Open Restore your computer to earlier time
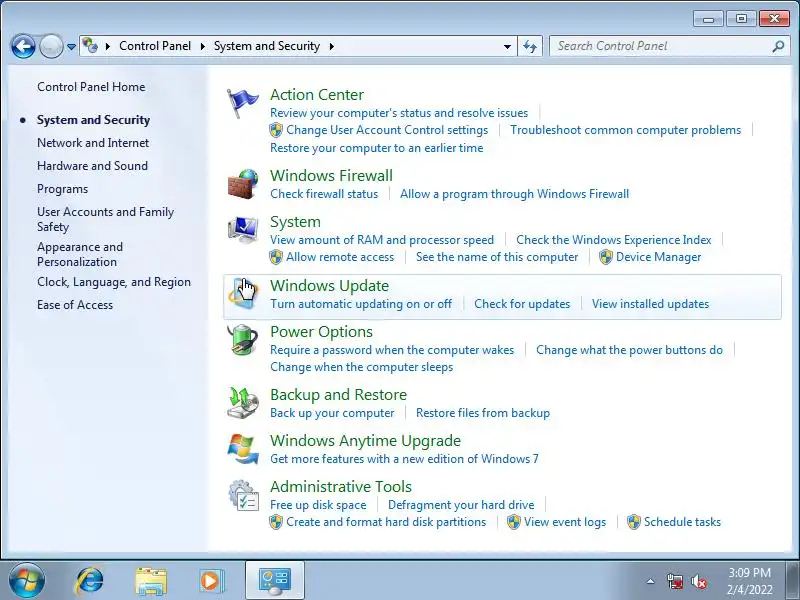800x600 pixels. pos(377,148)
